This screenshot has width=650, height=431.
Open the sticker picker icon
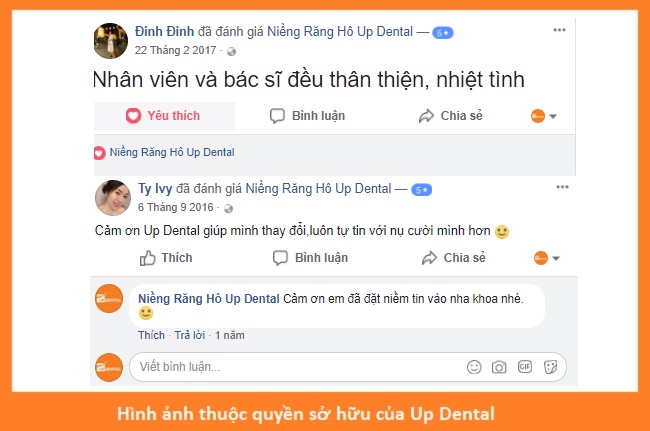click(x=550, y=367)
